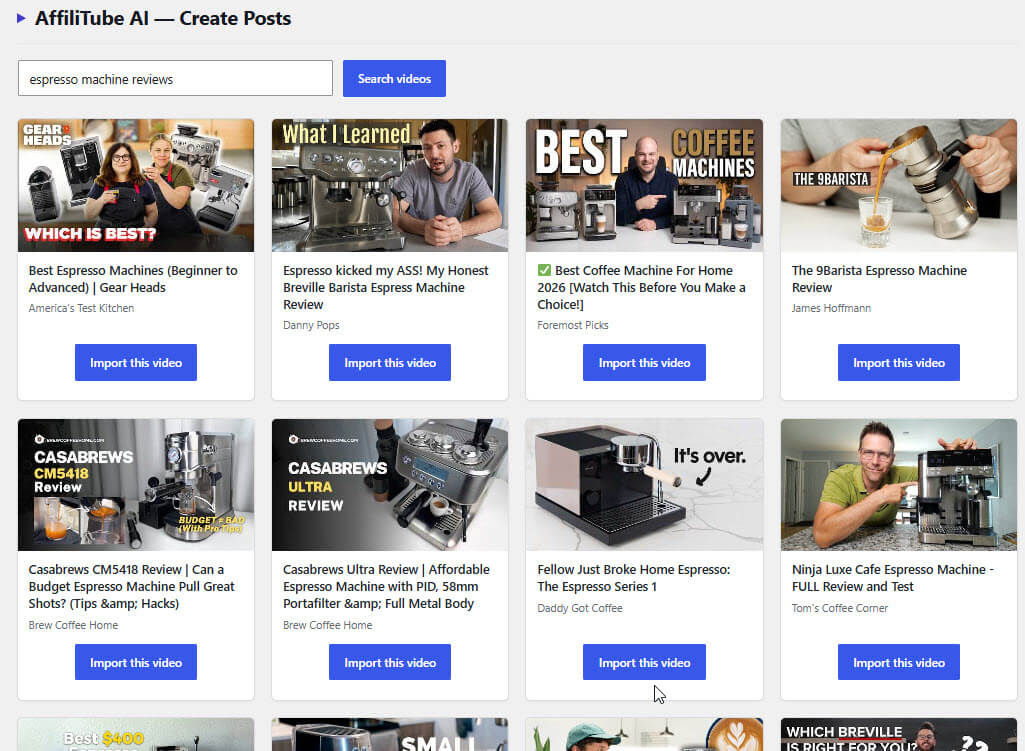Click title 'Best Espresso Machines (Beginner to Advanced)'
The width and height of the screenshot is (1025, 751).
coord(133,279)
